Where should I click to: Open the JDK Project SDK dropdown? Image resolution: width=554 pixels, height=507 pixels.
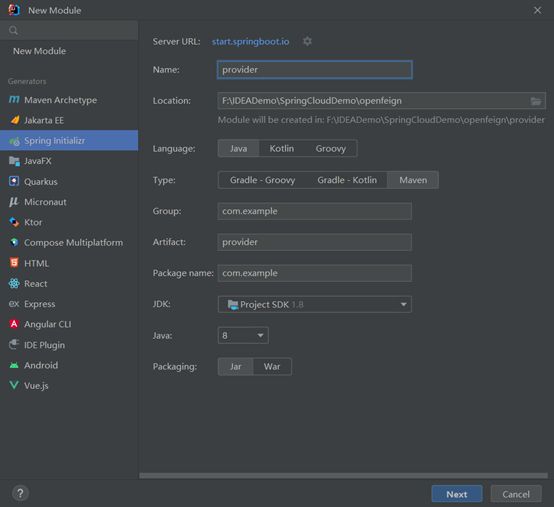tap(314, 305)
